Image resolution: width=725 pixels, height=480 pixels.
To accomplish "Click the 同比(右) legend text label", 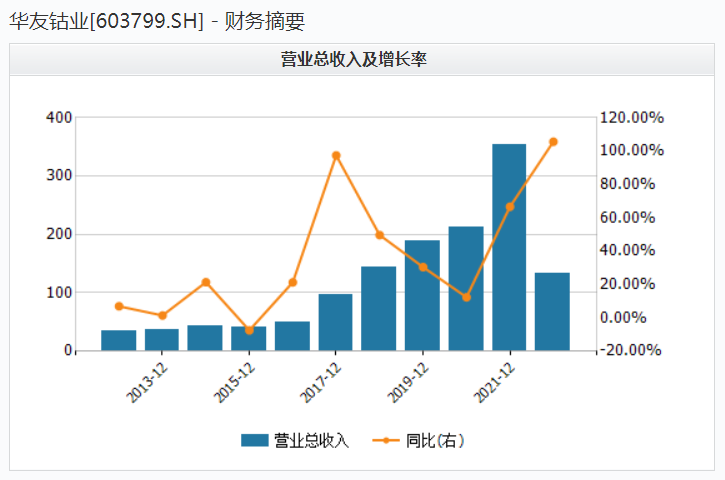I will click(x=435, y=440).
